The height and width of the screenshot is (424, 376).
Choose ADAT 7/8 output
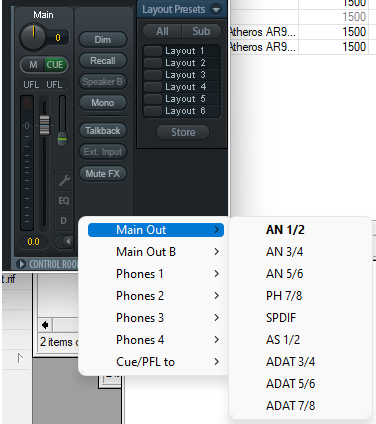pyautogui.click(x=300, y=406)
